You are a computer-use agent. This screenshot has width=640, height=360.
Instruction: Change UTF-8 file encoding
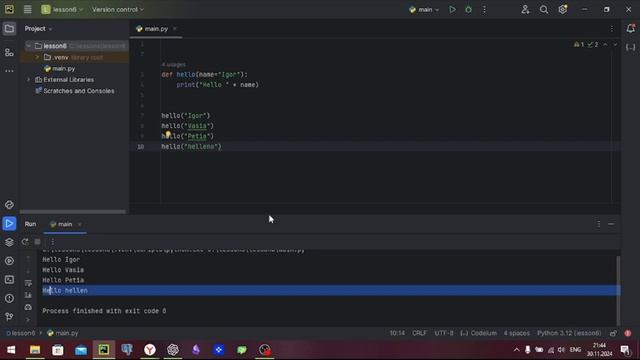click(x=444, y=333)
